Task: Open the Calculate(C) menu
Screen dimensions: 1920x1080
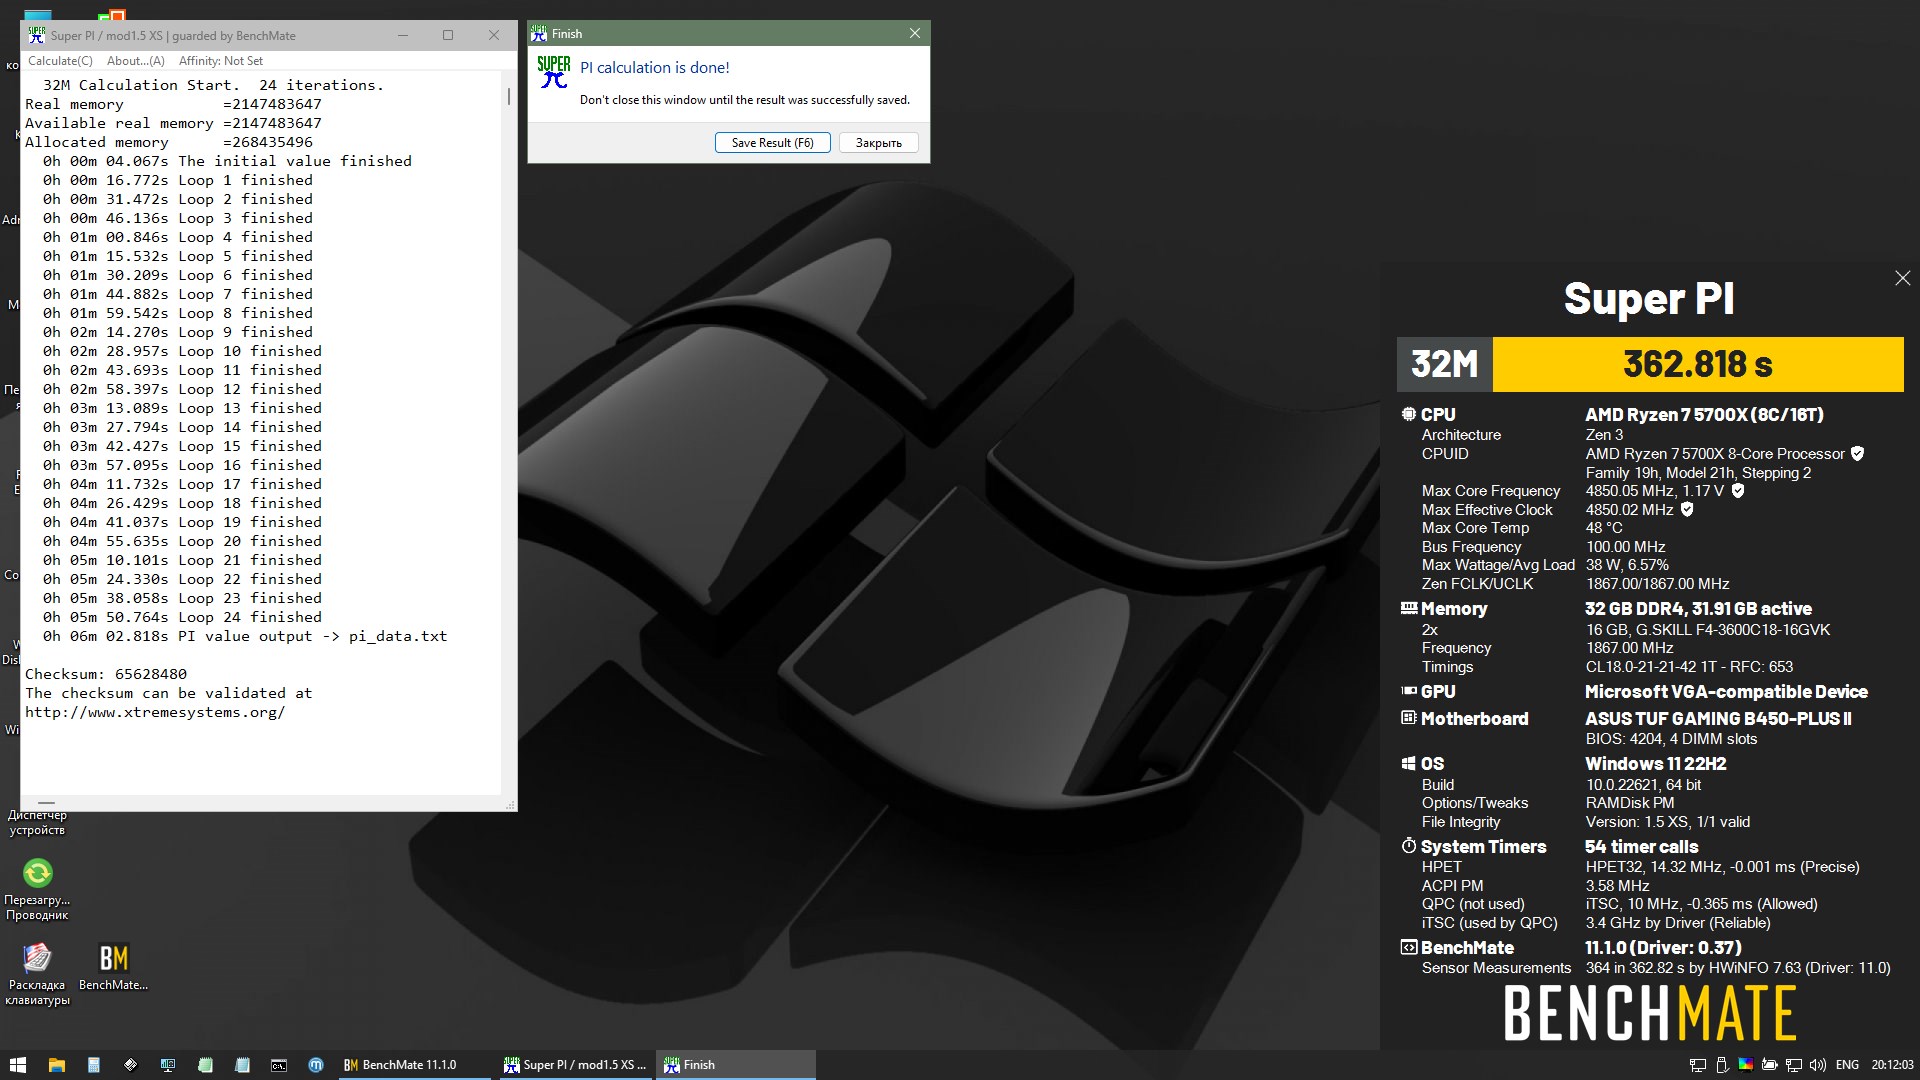Action: point(60,61)
